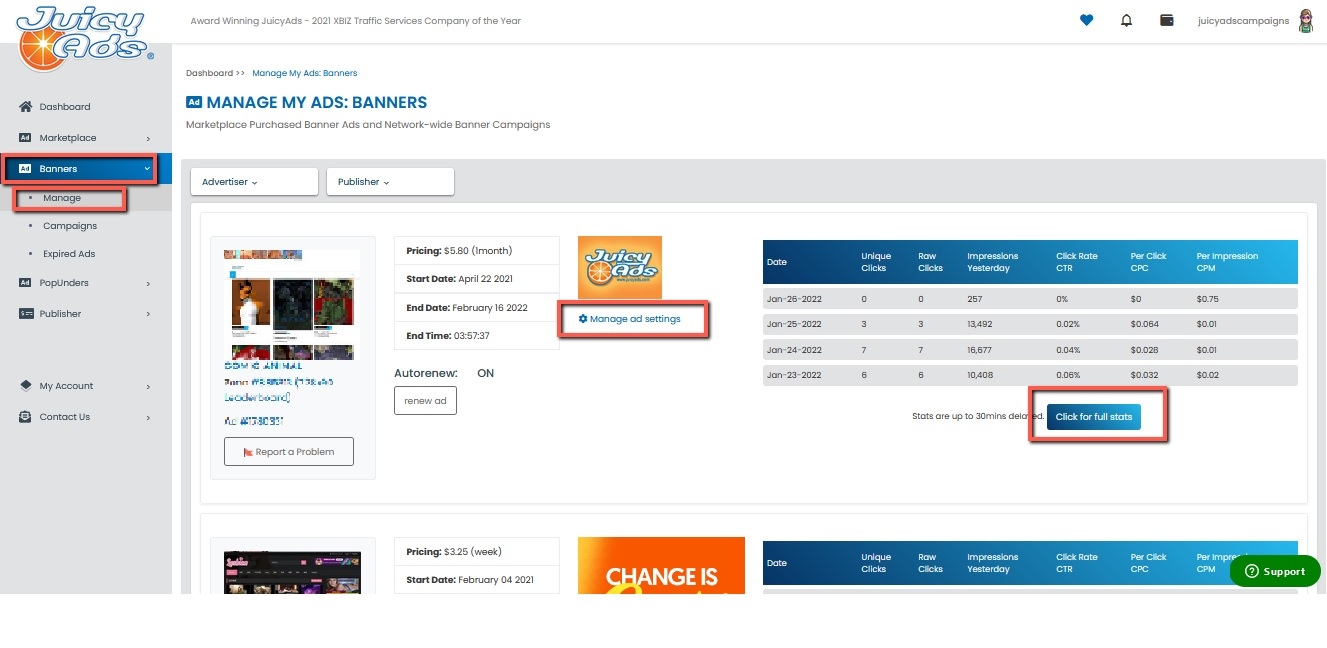The image size is (1327, 648).
Task: Click the Dashboard breadcrumb link
Action: pos(210,73)
